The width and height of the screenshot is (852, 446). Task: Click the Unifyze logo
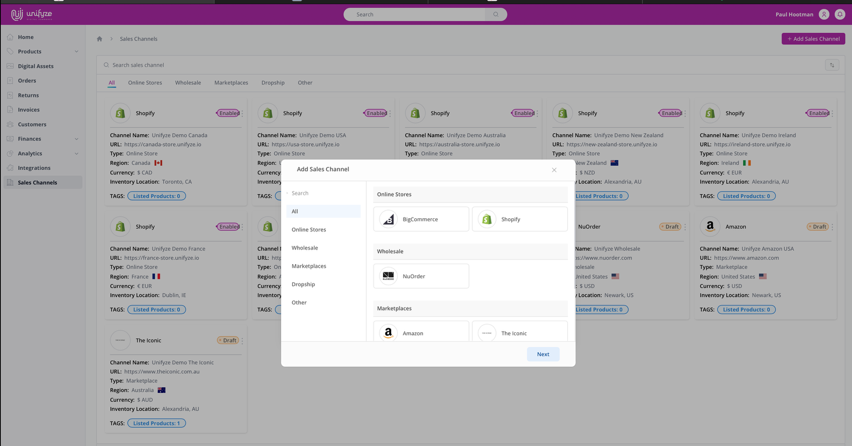[x=32, y=14]
